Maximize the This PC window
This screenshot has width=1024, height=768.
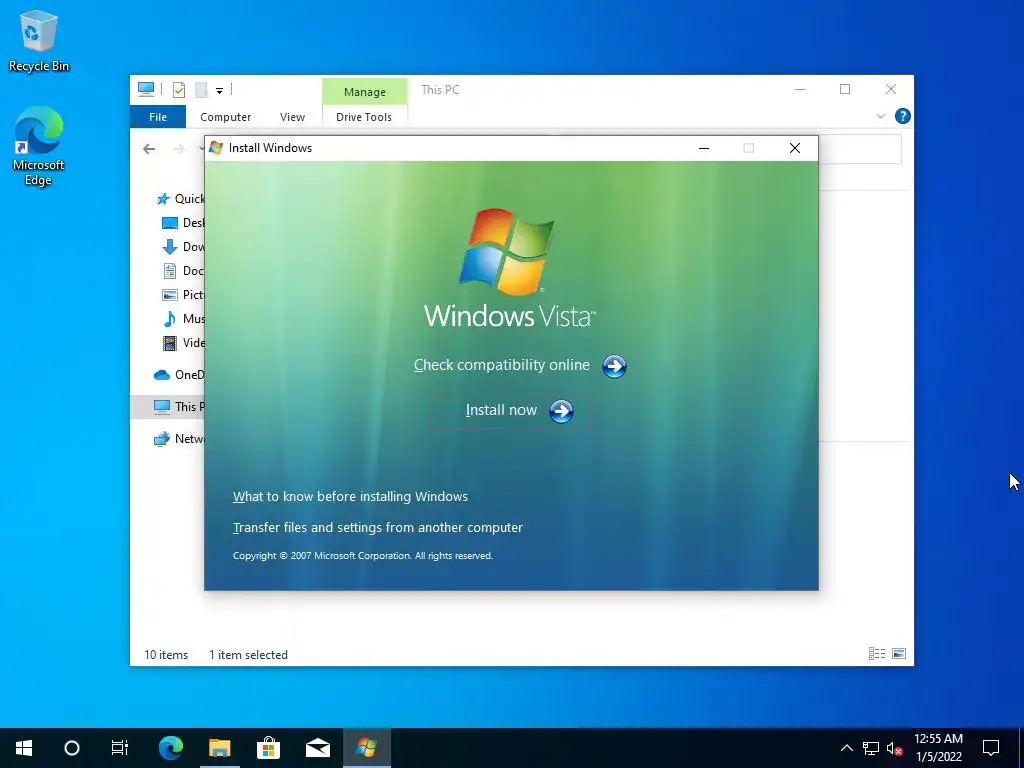pos(845,89)
